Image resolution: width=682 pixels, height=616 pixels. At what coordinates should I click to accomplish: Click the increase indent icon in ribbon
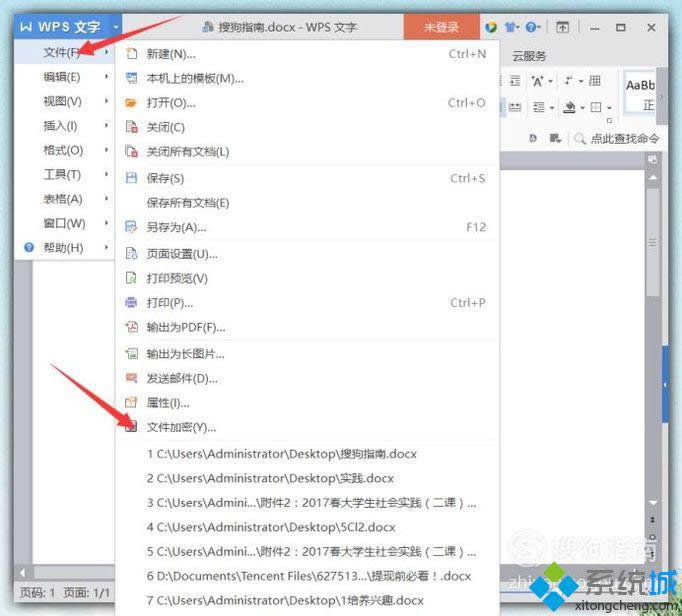(515, 81)
